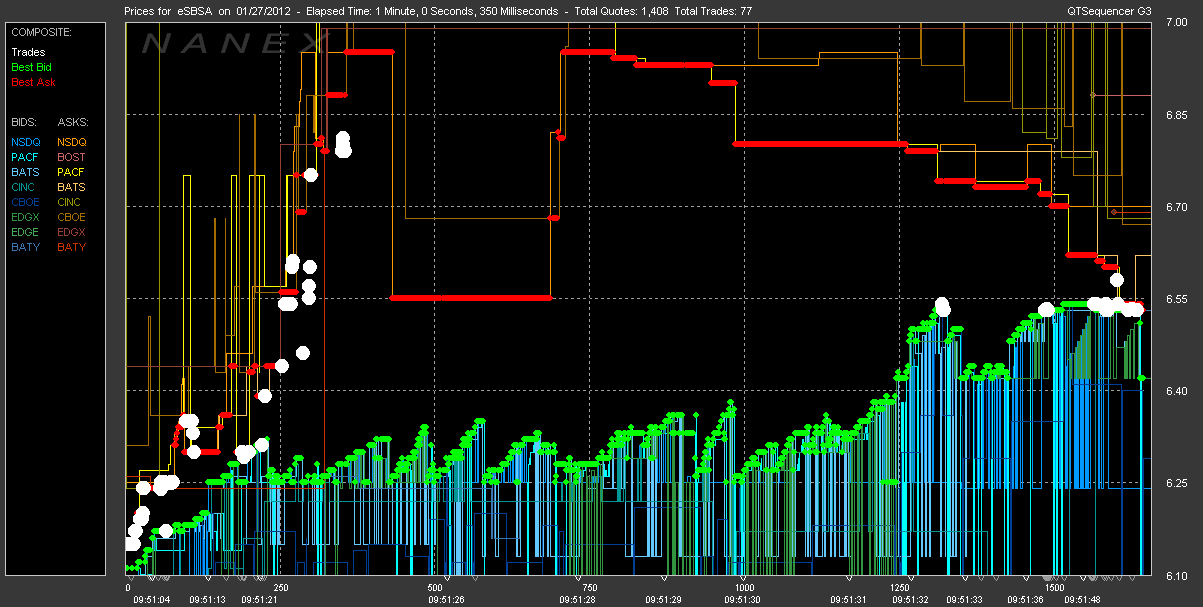Click the 750 tick on the x-axis
The width and height of the screenshot is (1203, 607).
click(590, 588)
